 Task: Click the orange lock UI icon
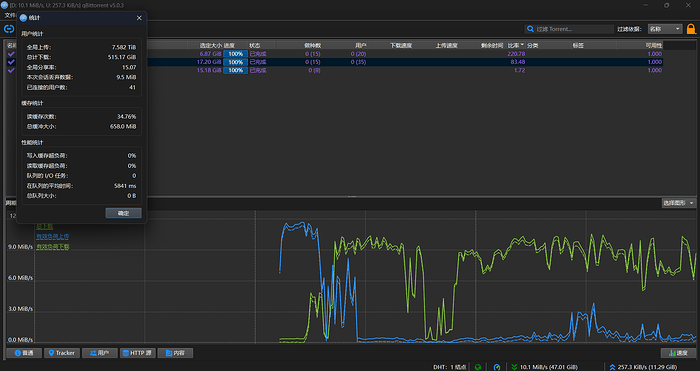coord(691,29)
